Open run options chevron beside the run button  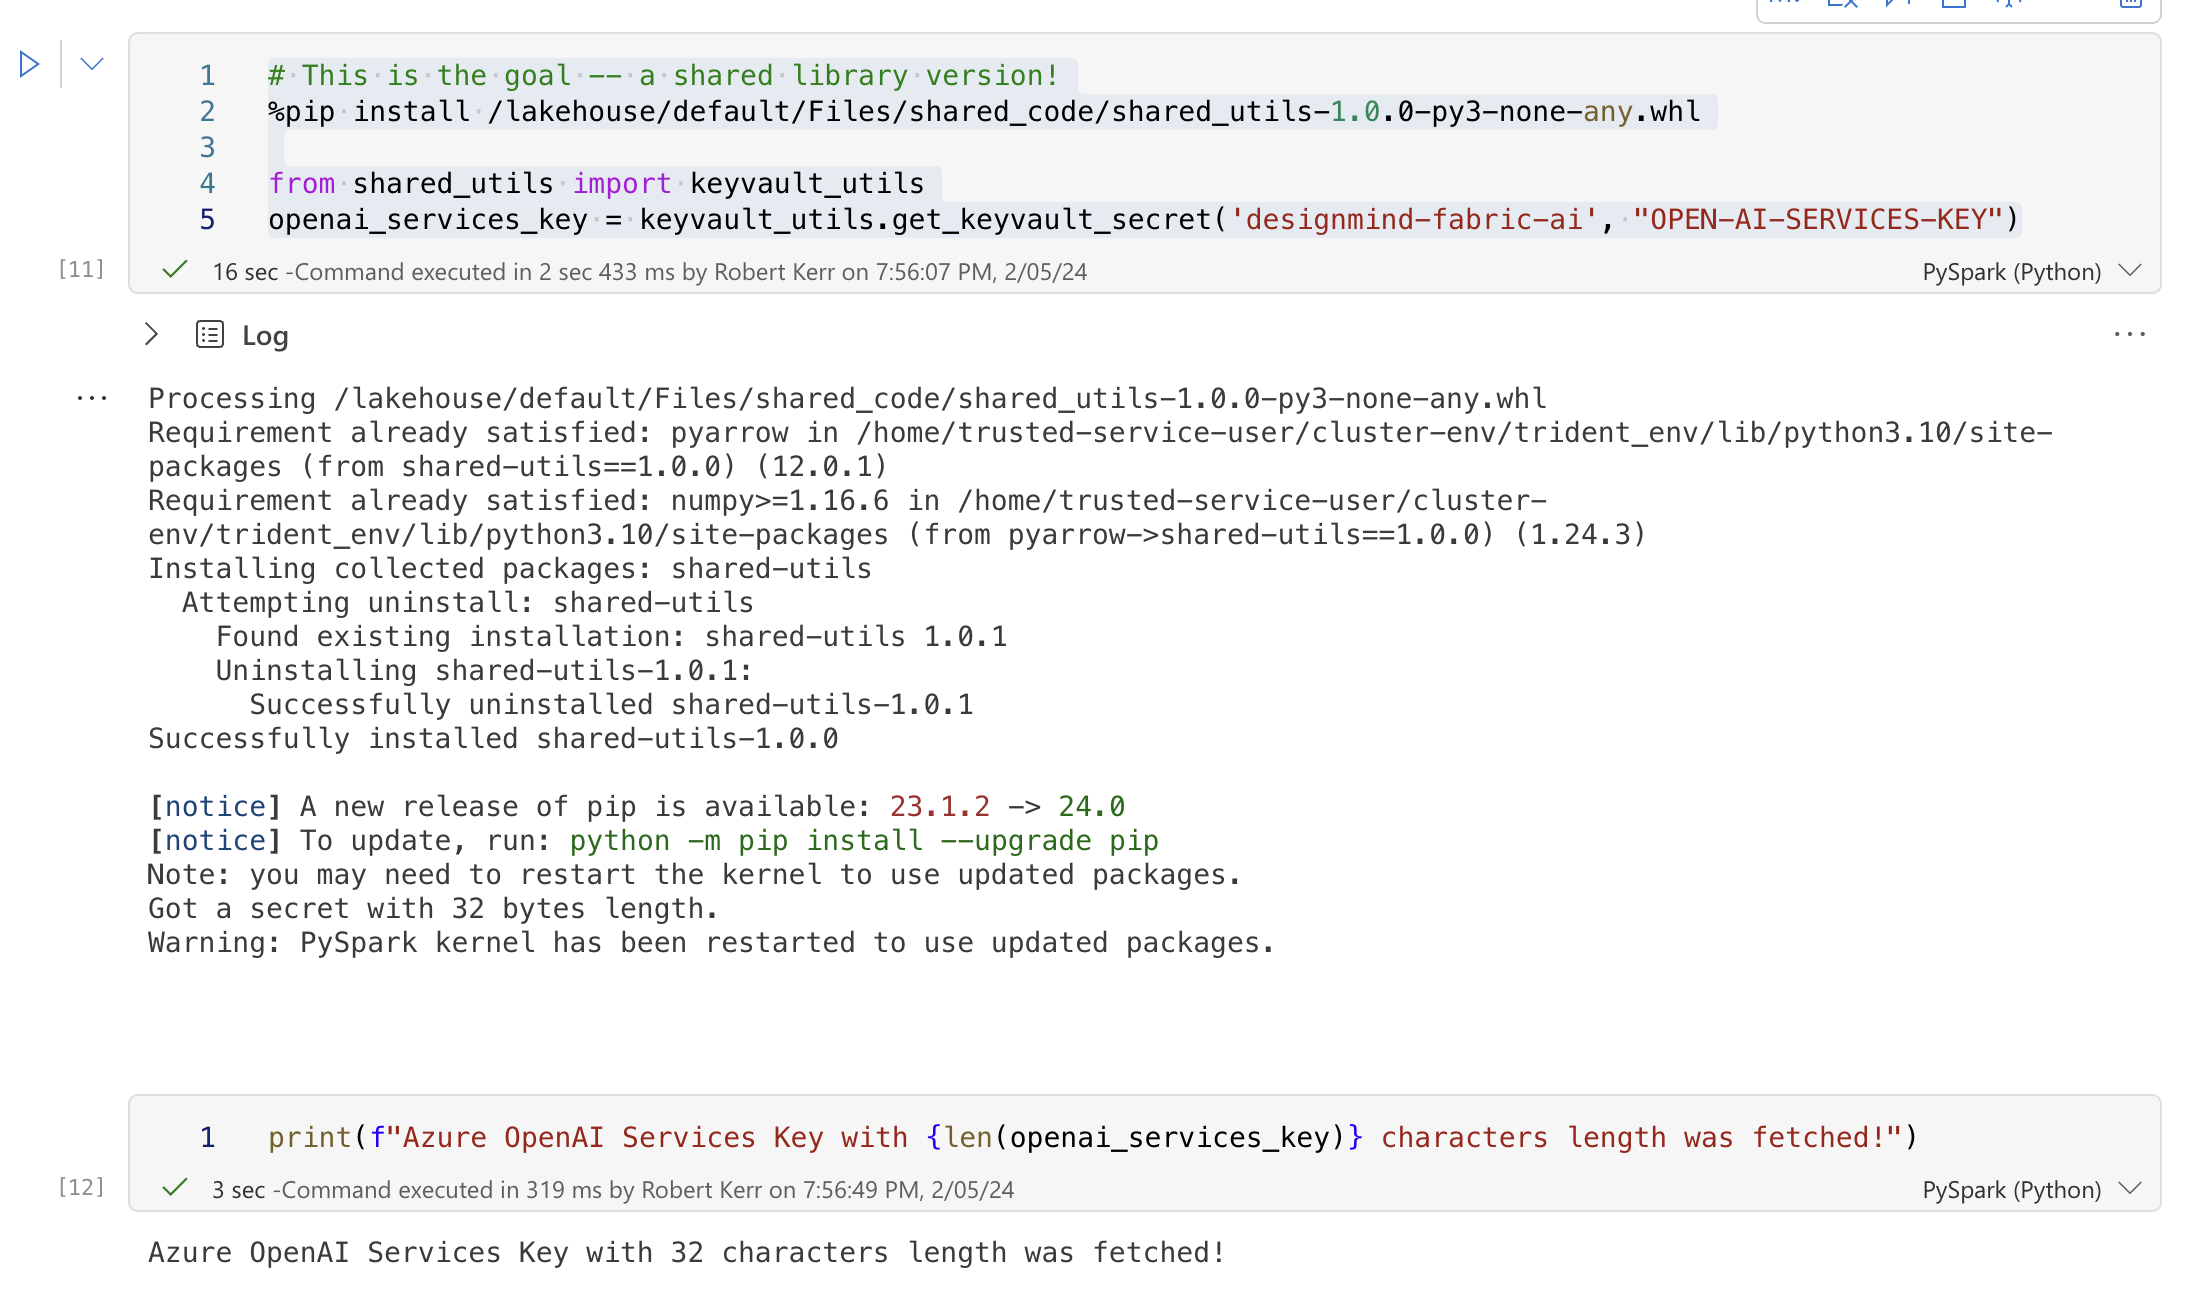[x=92, y=65]
